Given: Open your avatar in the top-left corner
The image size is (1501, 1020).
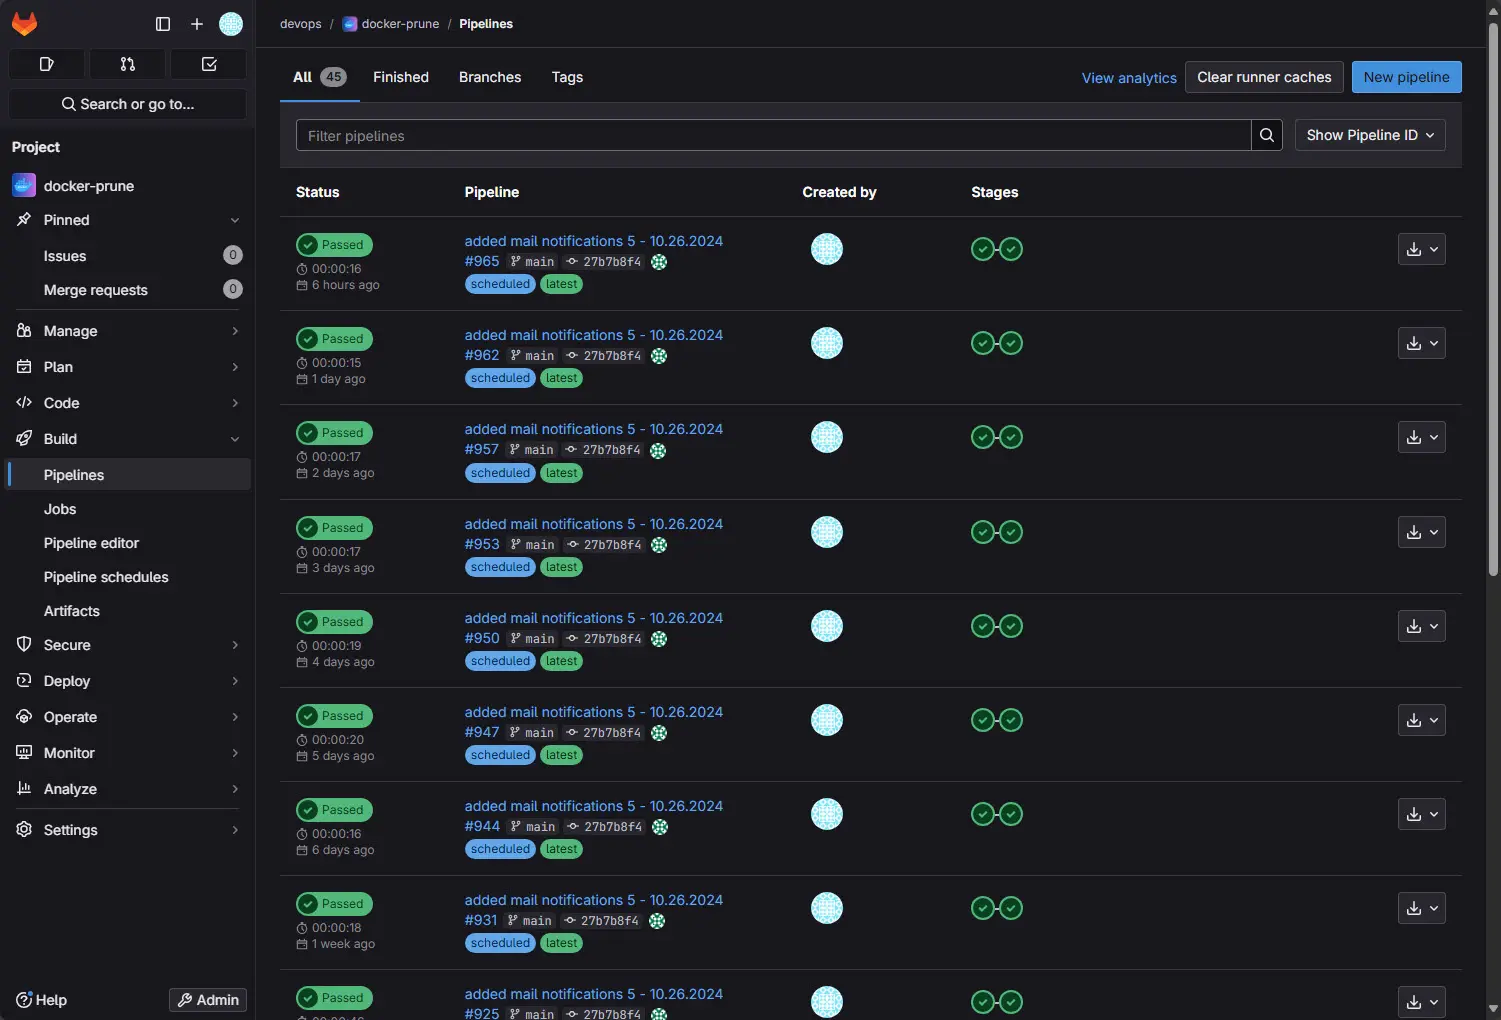Looking at the screenshot, I should pos(231,24).
